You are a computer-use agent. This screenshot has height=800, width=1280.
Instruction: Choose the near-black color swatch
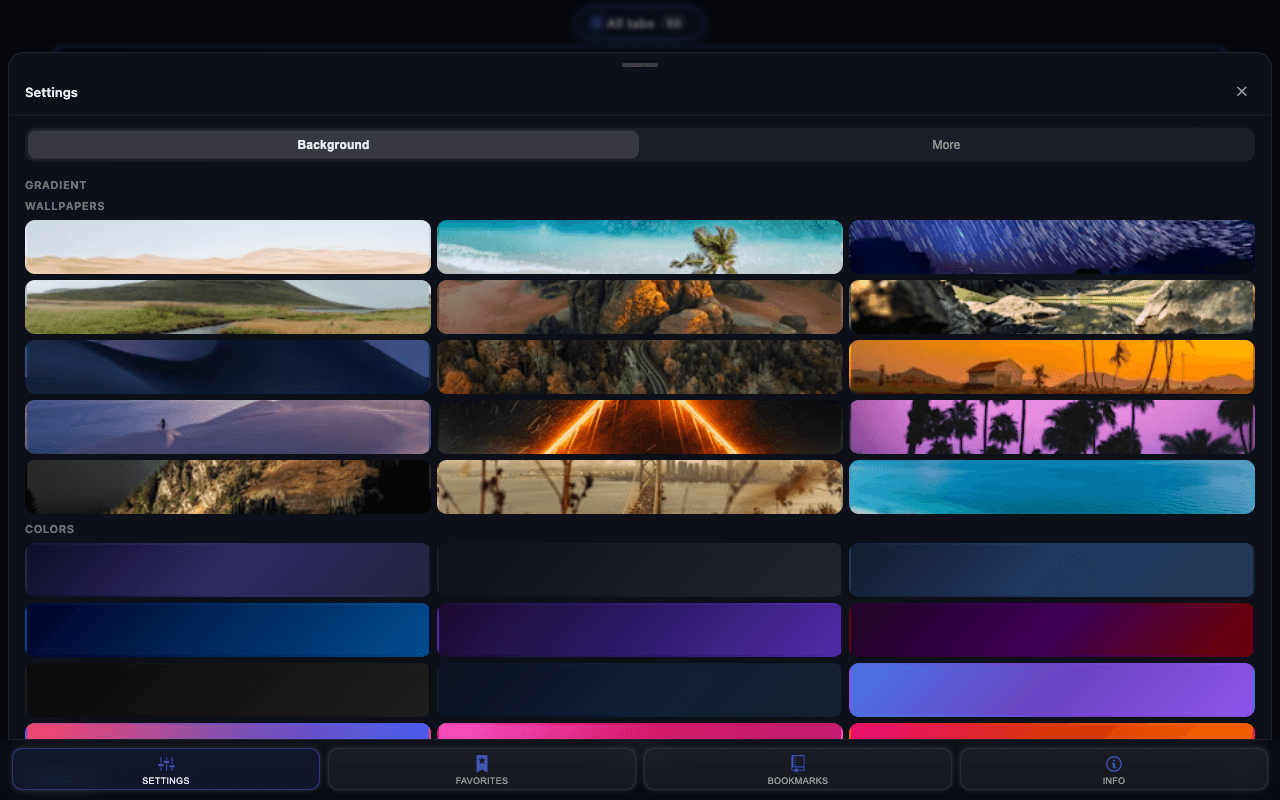point(228,690)
